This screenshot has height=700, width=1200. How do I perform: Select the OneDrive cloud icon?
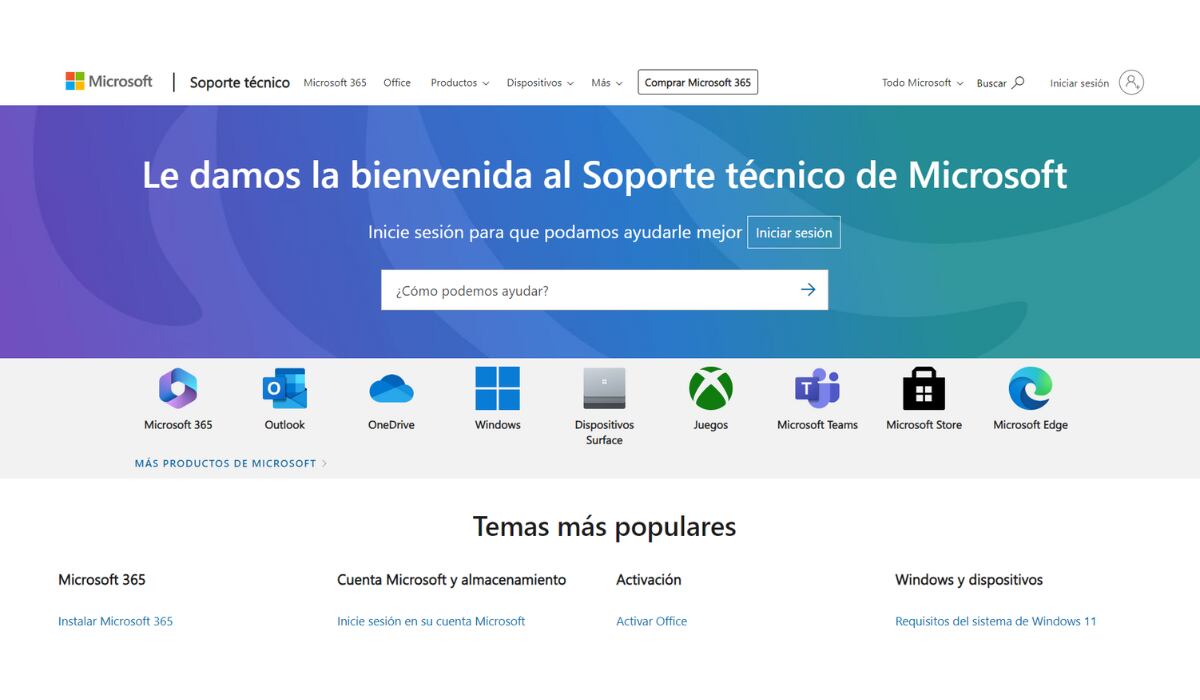391,389
